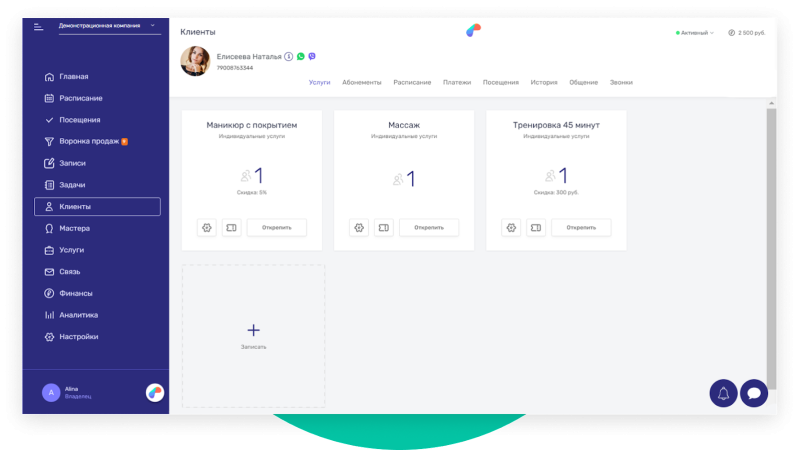Image resolution: width=800 pixels, height=450 pixels.
Task: Click the gear icon on Тренировка 45 минут card
Action: click(x=511, y=227)
